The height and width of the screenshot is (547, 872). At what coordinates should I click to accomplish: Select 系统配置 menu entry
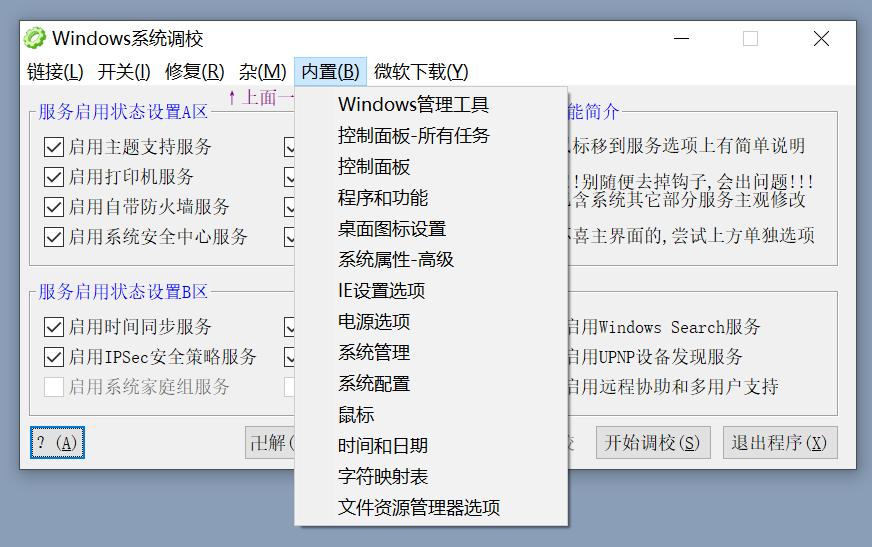[x=431, y=384]
